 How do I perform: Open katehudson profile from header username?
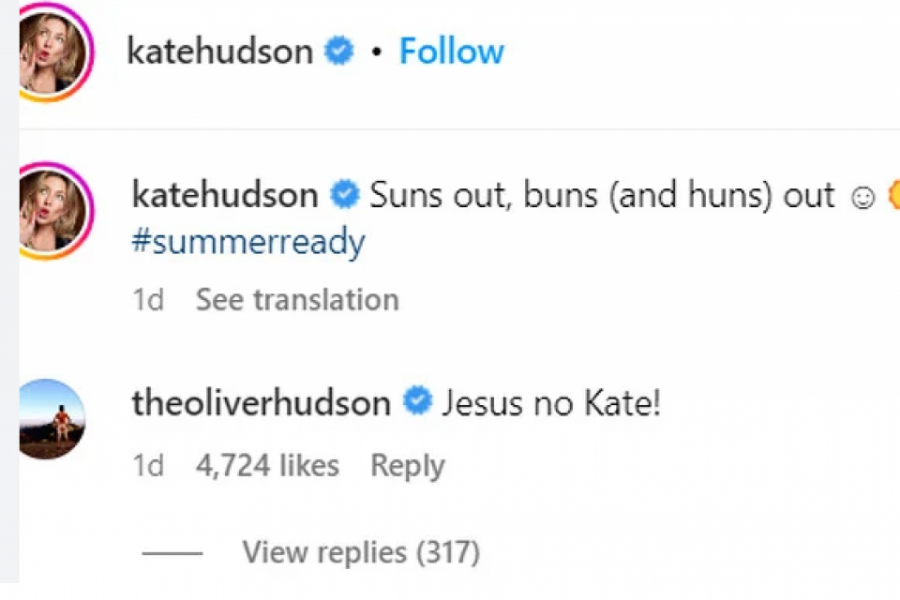[x=219, y=52]
